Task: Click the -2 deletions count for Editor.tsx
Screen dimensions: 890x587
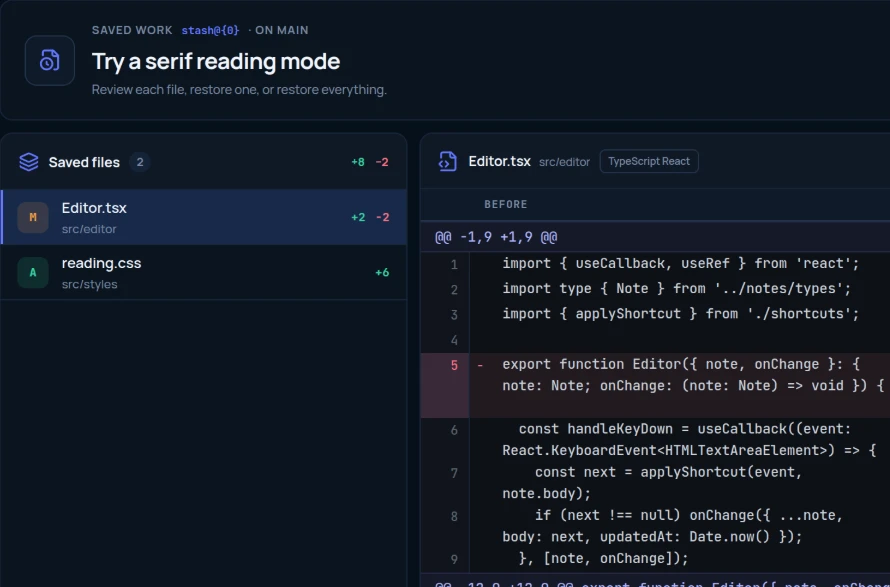Action: coord(382,217)
